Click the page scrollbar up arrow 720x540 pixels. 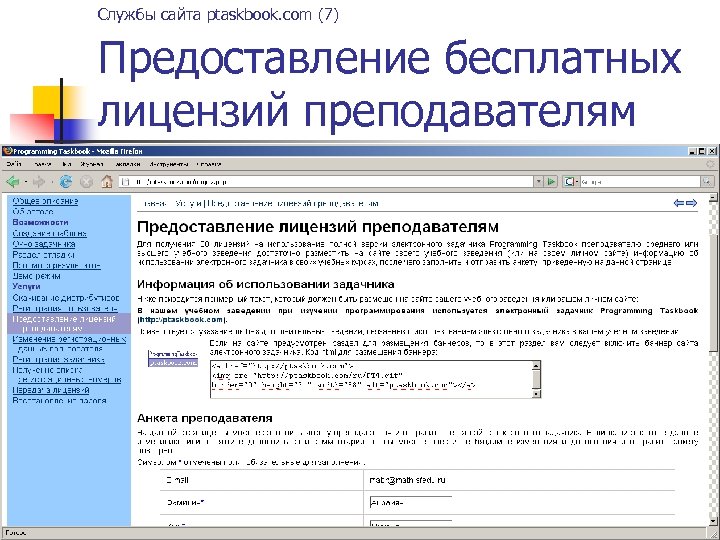point(713,198)
